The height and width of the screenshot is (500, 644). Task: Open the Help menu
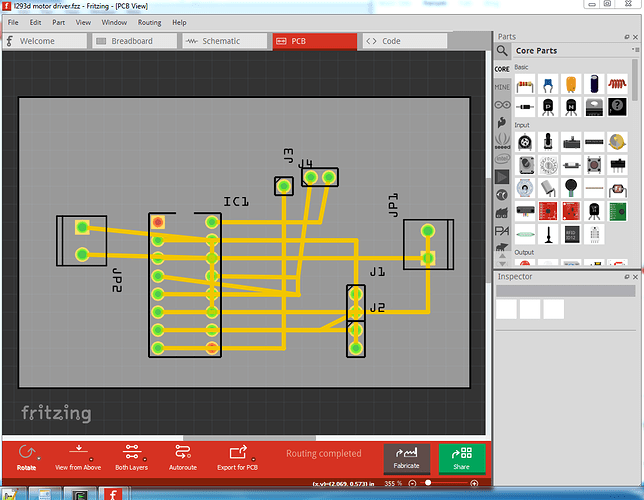pyautogui.click(x=179, y=23)
